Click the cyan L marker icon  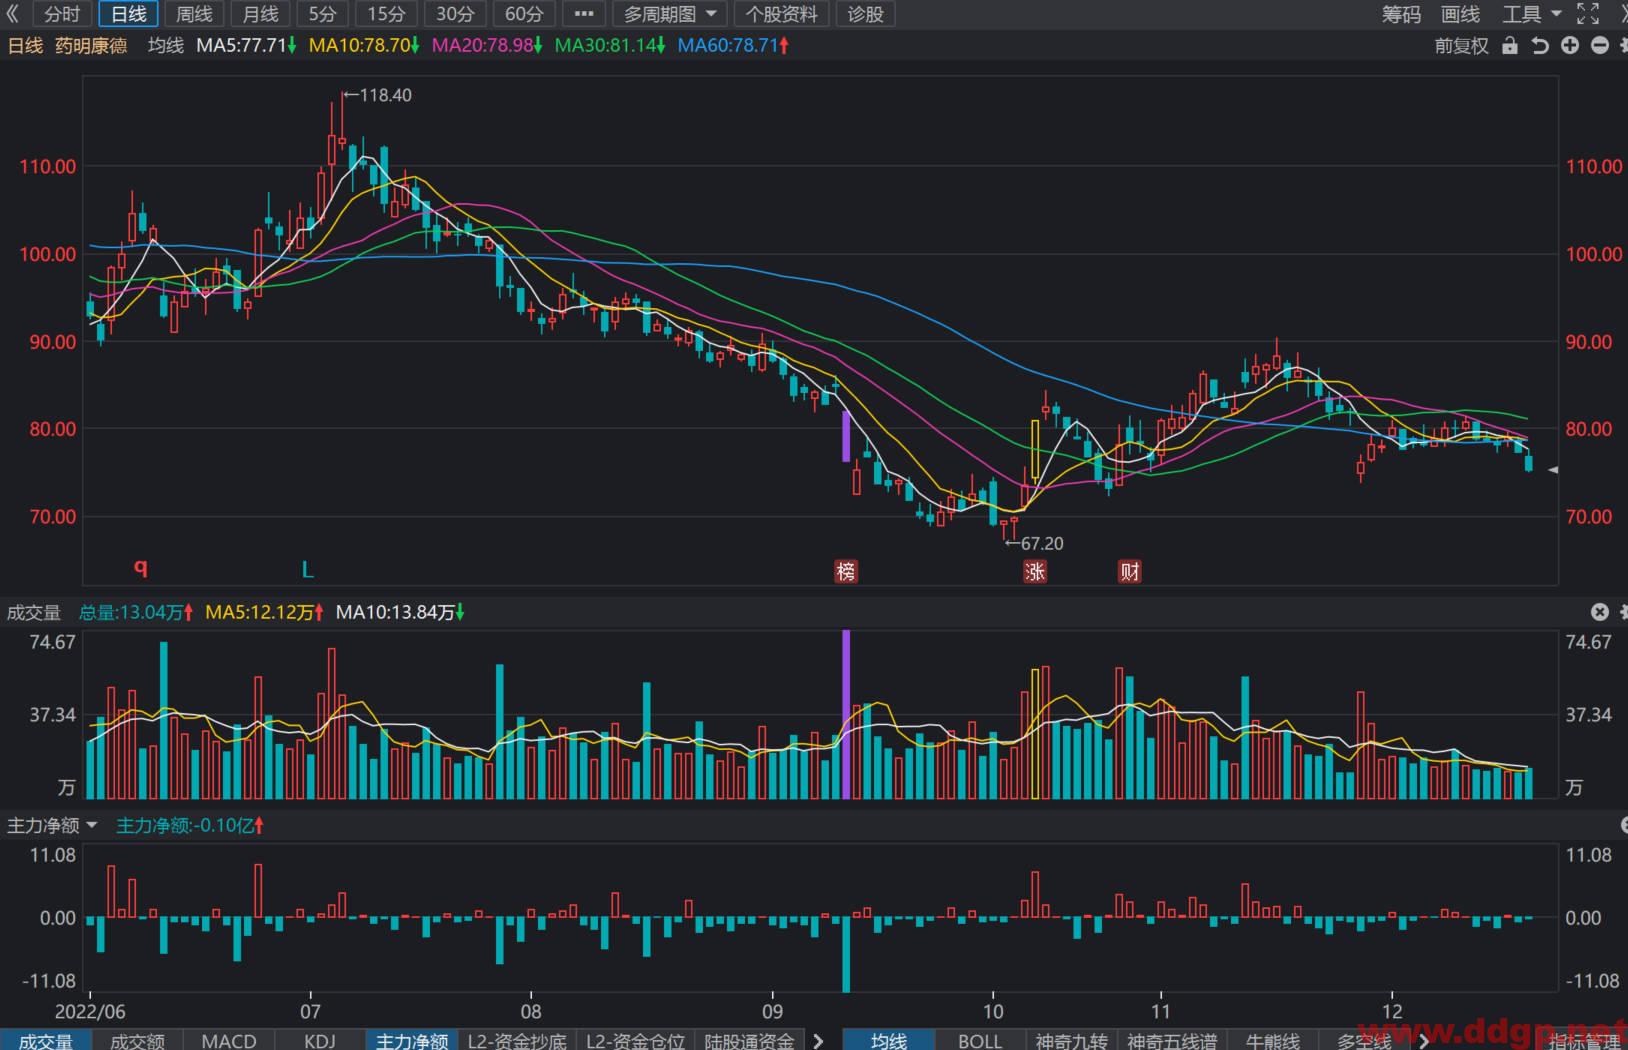[308, 569]
